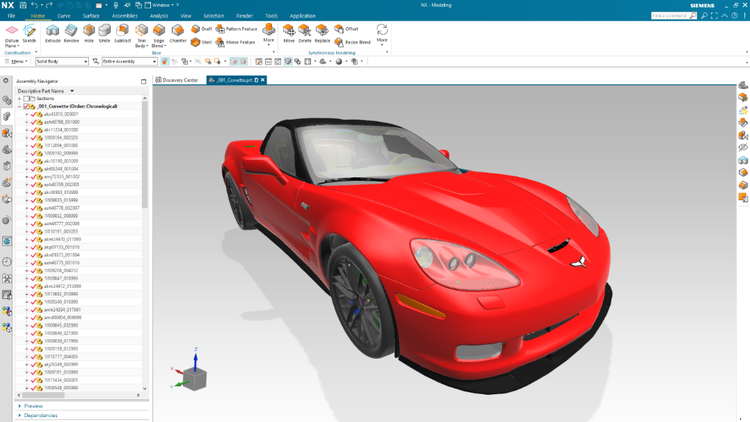Select the Resize Blend command
The height and width of the screenshot is (422, 750).
click(353, 42)
